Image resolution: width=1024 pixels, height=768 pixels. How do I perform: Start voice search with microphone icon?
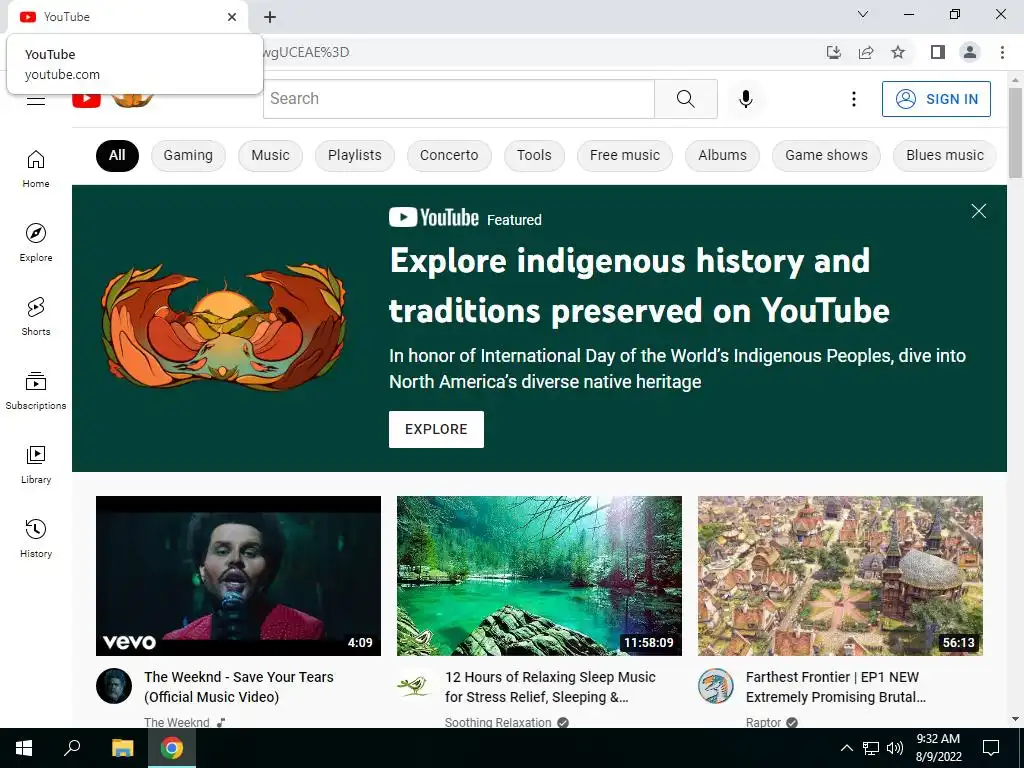746,99
